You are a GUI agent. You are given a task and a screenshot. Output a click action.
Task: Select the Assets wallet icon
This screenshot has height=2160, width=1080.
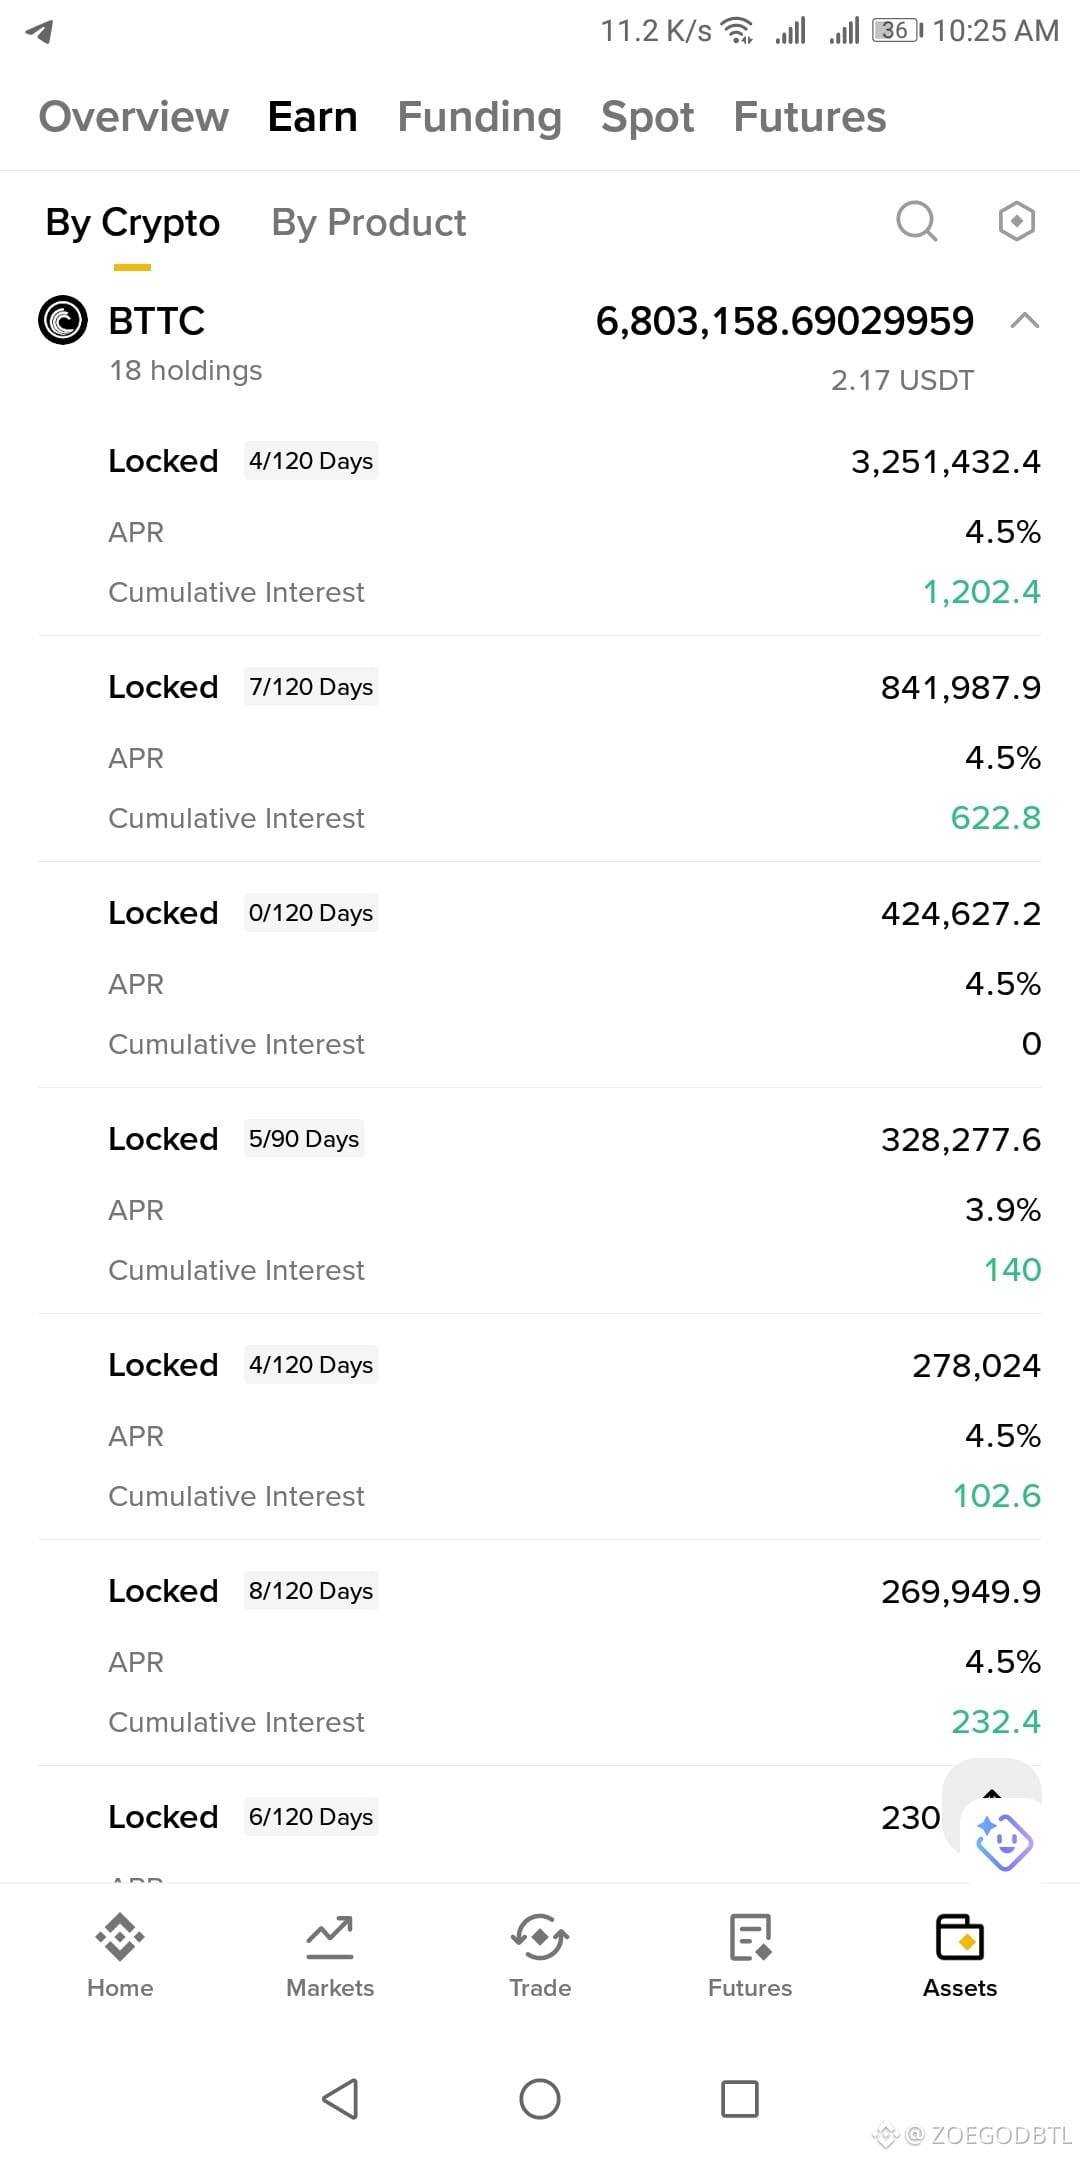960,1938
